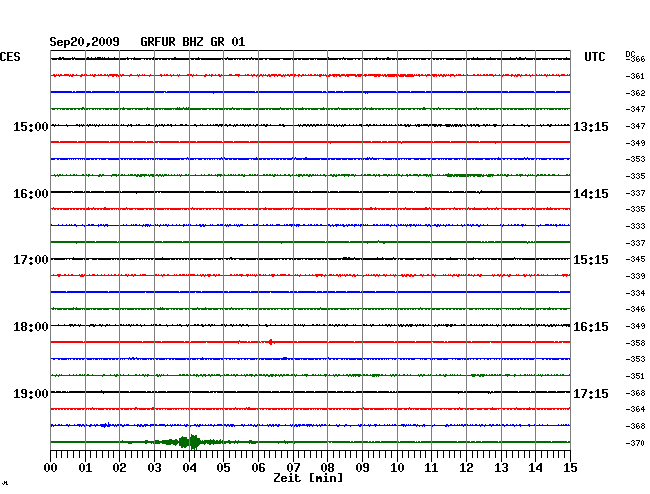Viewport: 650px width, 494px height.
Task: Click the DC offset value '-361'
Action: [635, 76]
